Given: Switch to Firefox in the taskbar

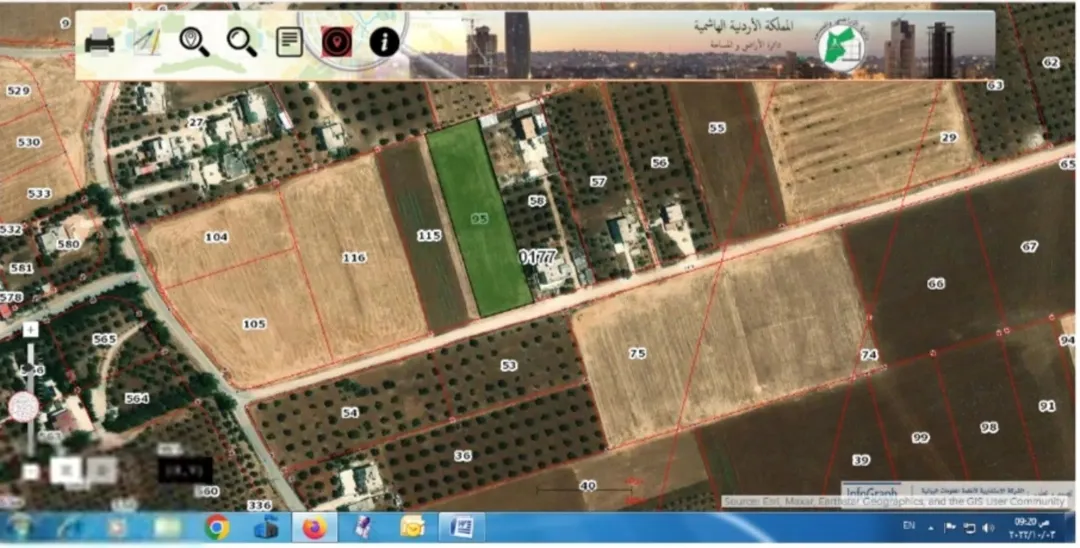Looking at the screenshot, I should click(315, 528).
